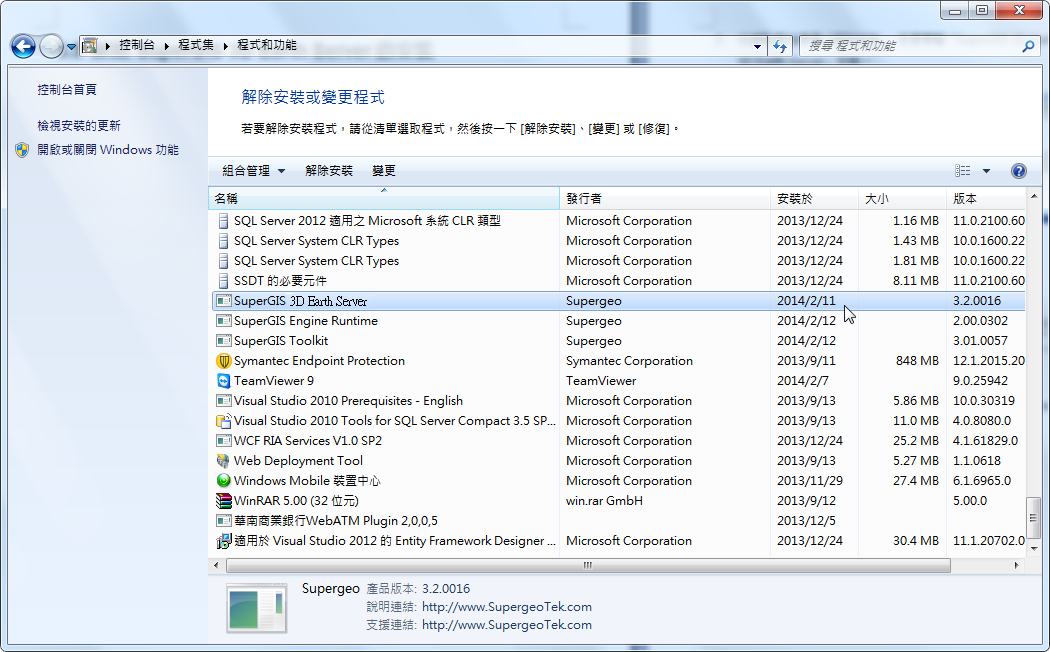Click the Control Panel icon in address bar

tap(89, 46)
